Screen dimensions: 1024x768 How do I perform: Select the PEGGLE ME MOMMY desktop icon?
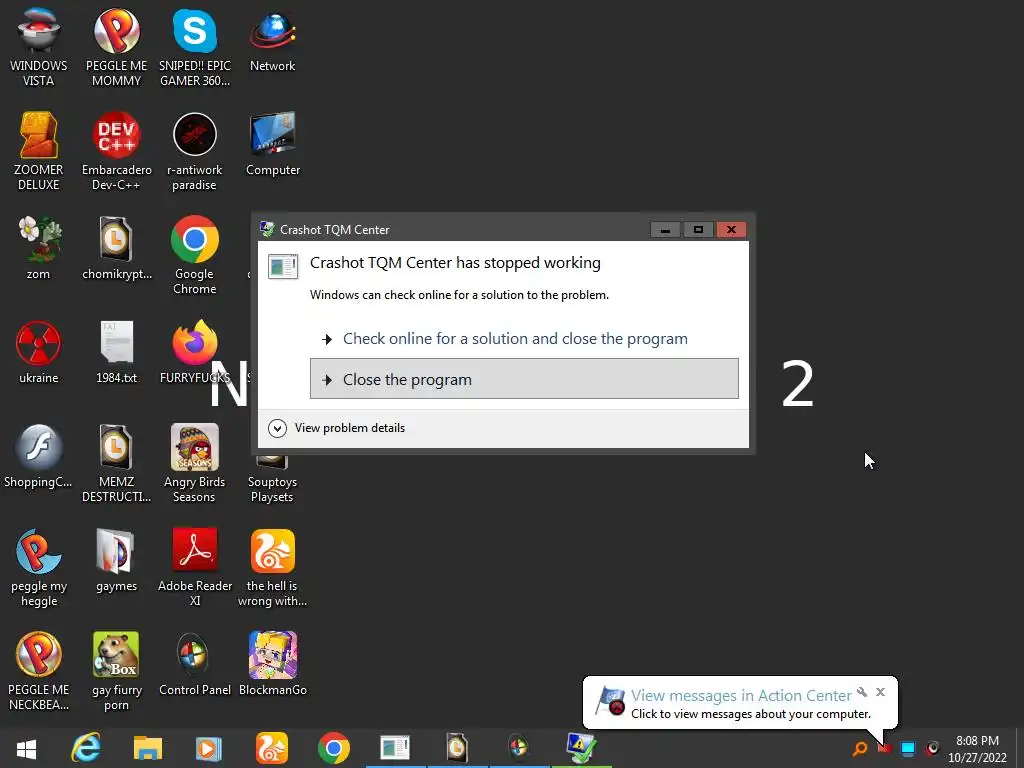pyautogui.click(x=116, y=47)
